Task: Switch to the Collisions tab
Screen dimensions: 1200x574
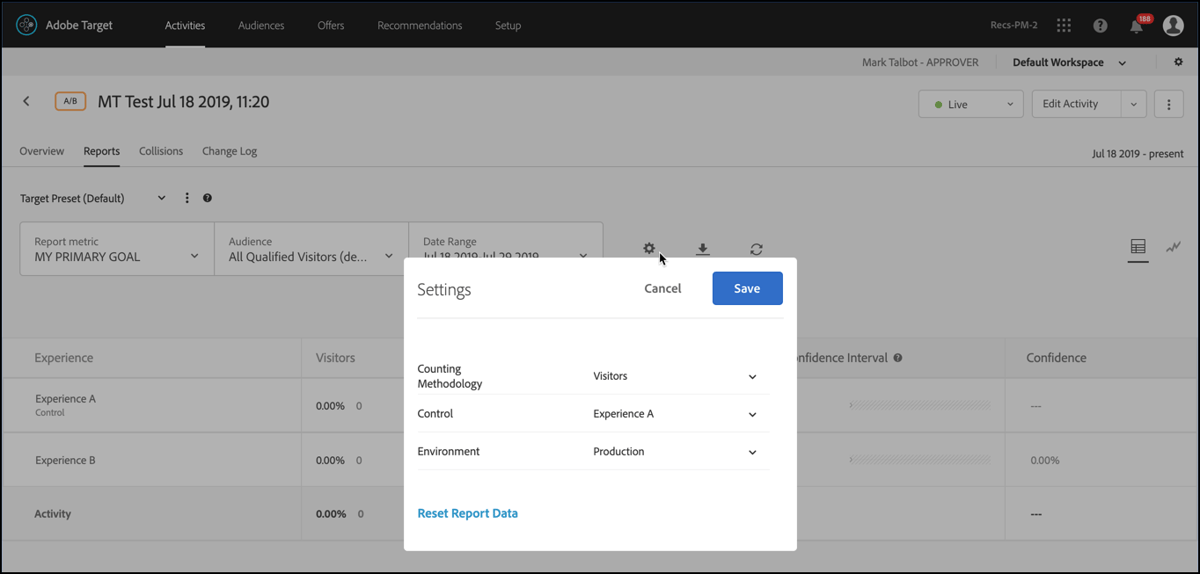Action: point(161,151)
